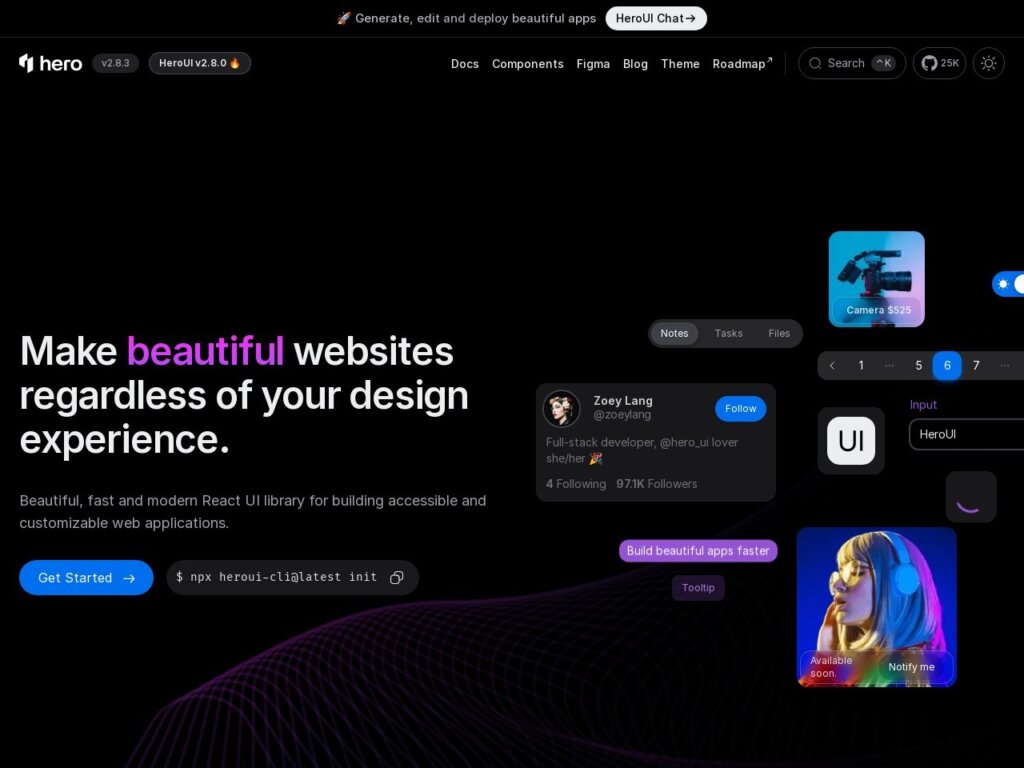Click the @zoeylang username
The height and width of the screenshot is (768, 1024).
(622, 415)
